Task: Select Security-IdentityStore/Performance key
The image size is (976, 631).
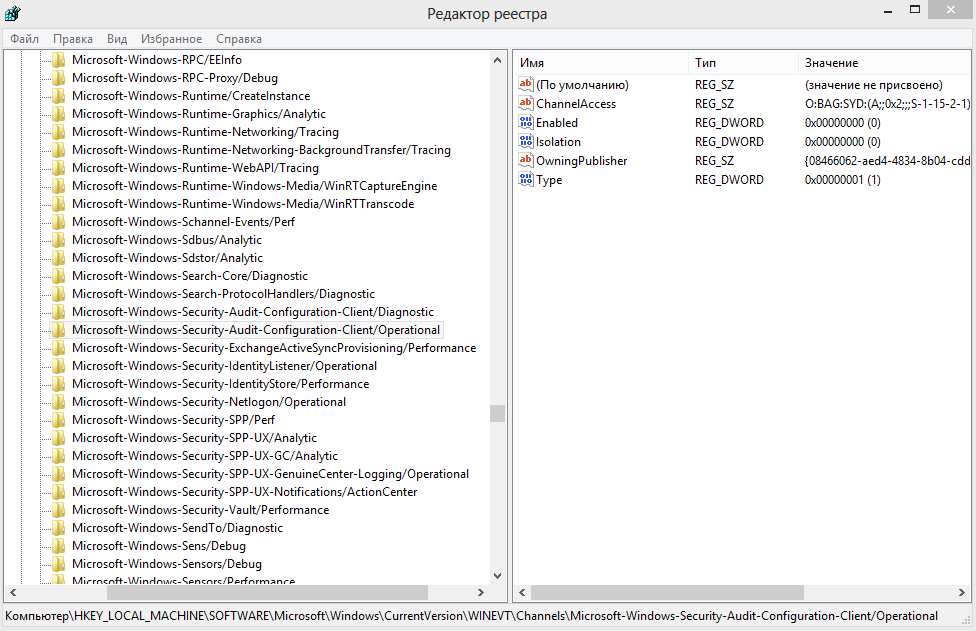Action: point(221,384)
